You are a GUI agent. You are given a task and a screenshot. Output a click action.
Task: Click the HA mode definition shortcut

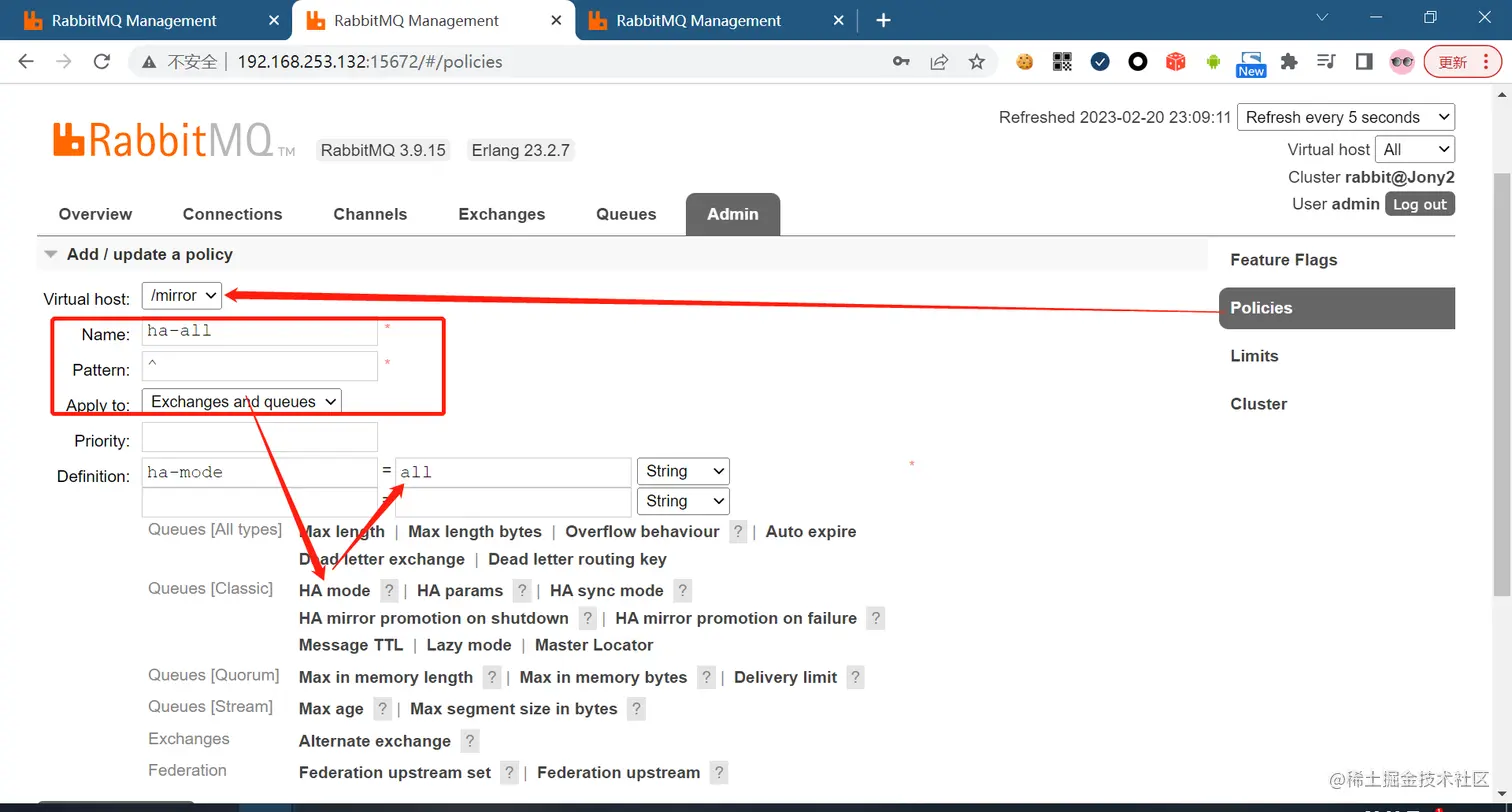click(334, 591)
